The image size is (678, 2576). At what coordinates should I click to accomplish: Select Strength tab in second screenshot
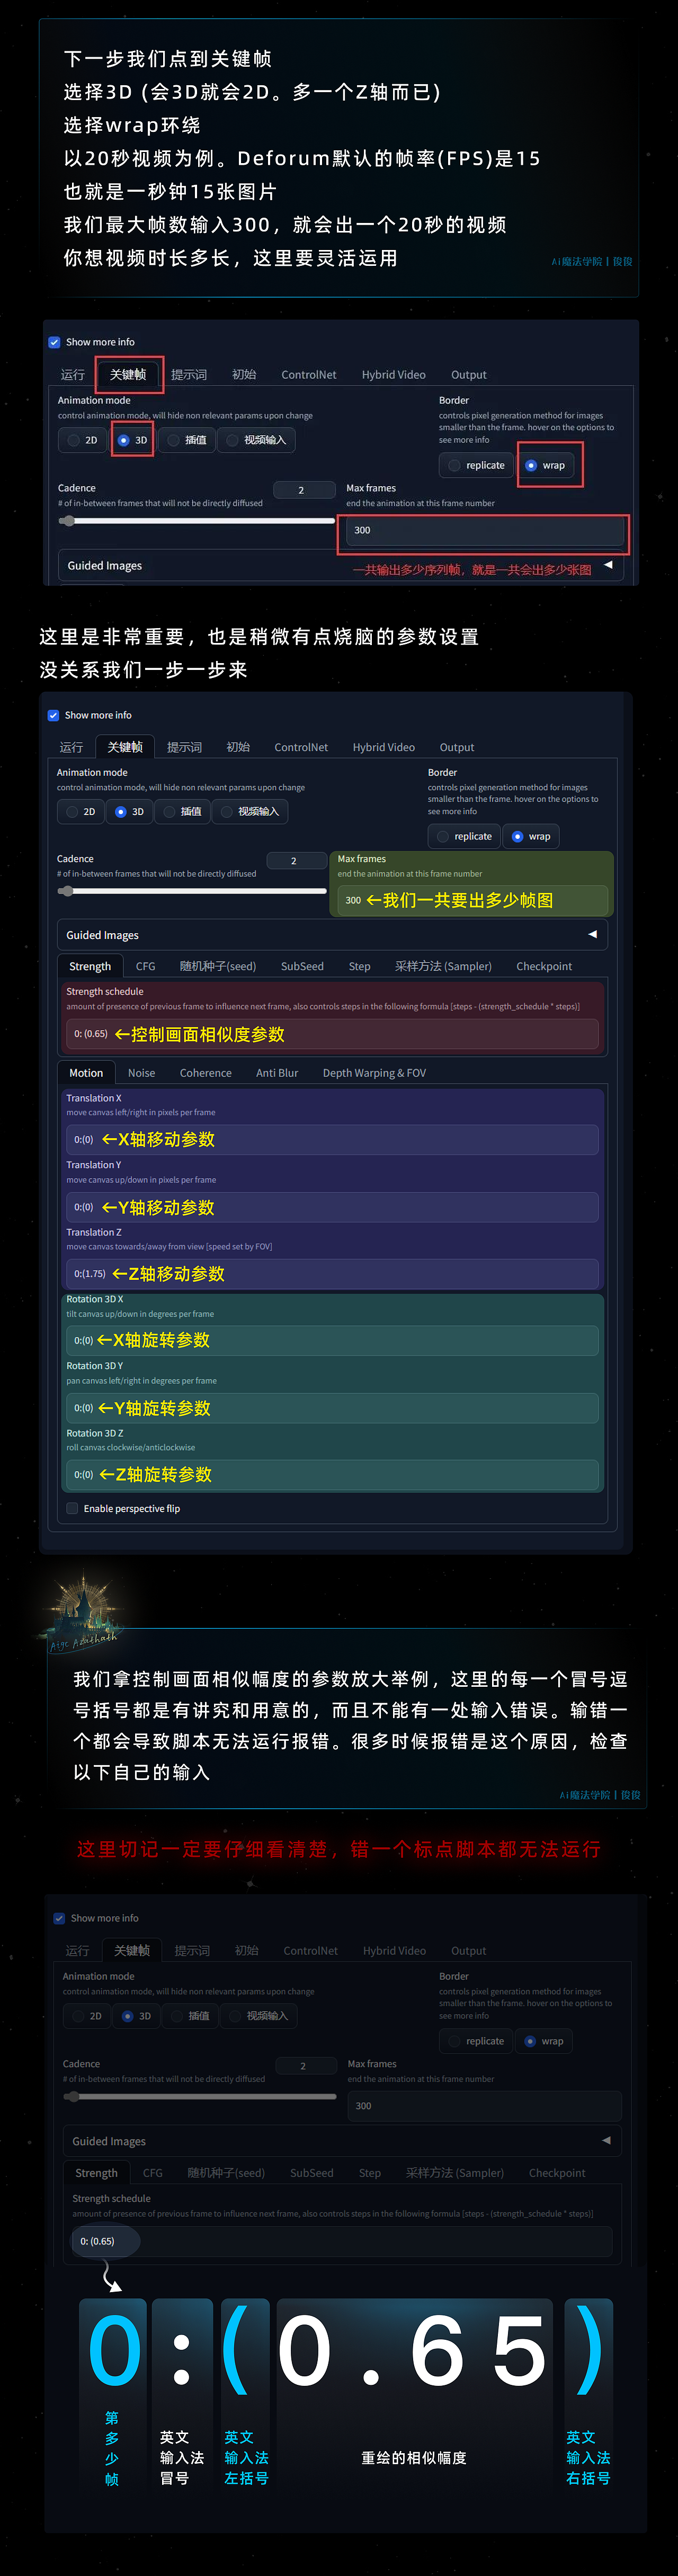pyautogui.click(x=90, y=966)
